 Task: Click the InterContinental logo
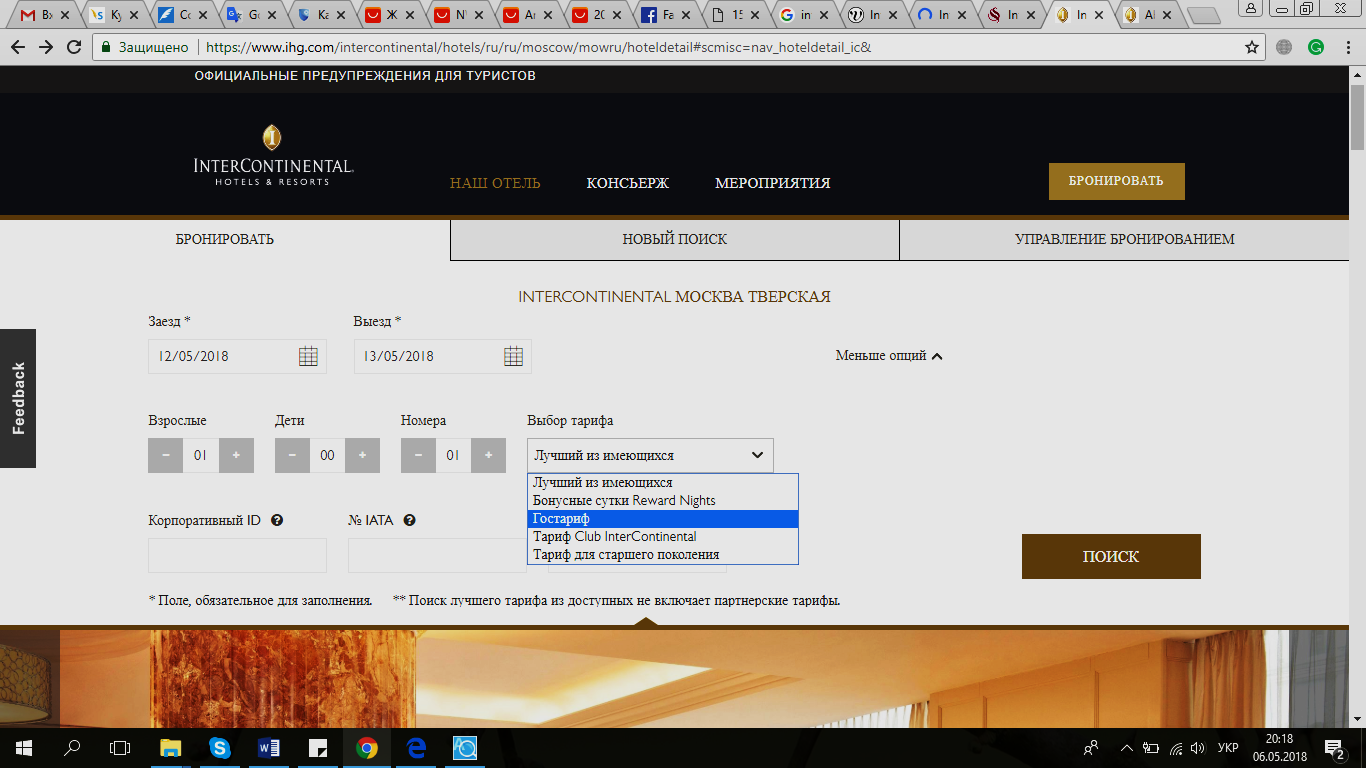273,156
